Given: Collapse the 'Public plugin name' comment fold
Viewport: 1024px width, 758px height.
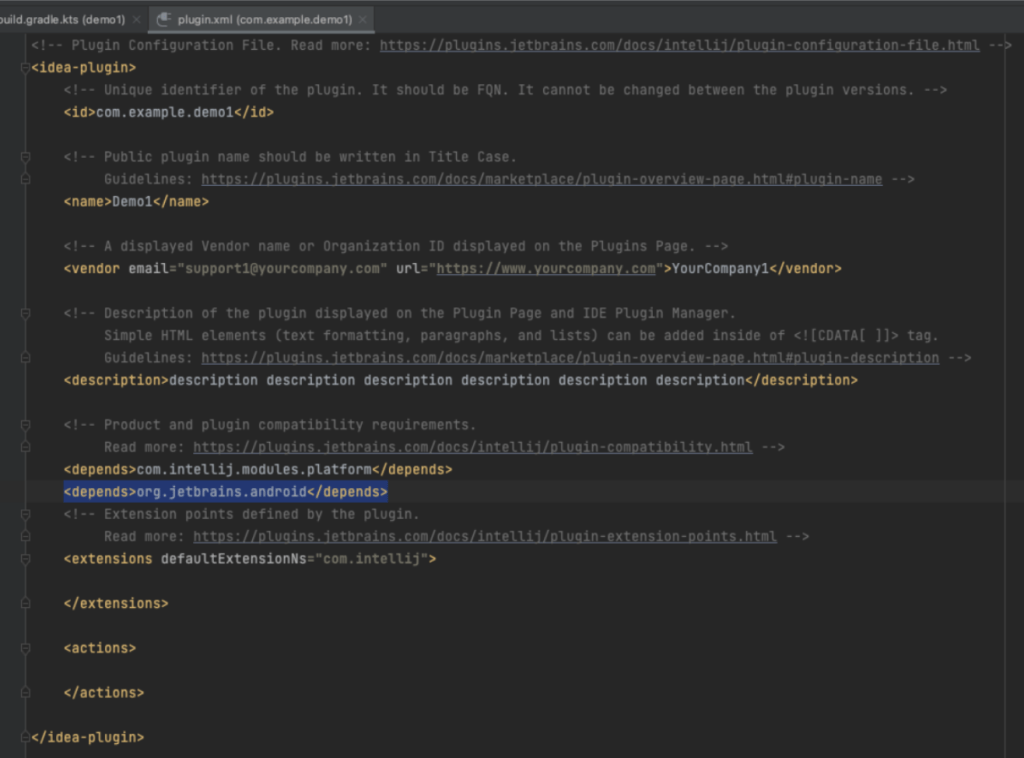Looking at the screenshot, I should click(25, 157).
